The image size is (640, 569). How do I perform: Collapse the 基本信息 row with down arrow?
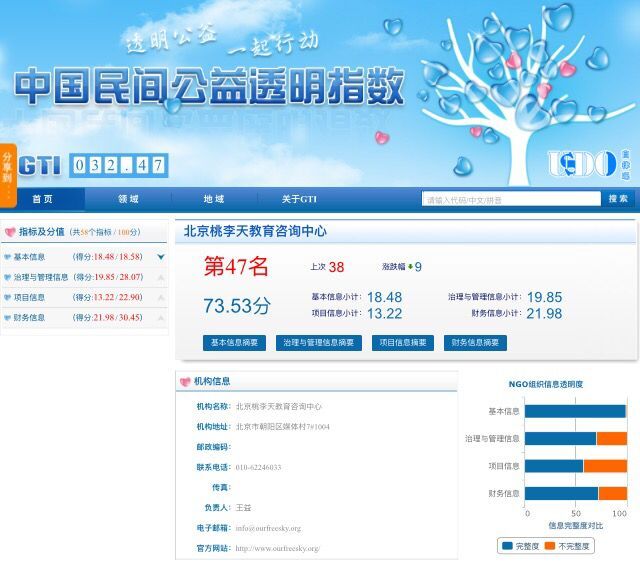tap(160, 257)
